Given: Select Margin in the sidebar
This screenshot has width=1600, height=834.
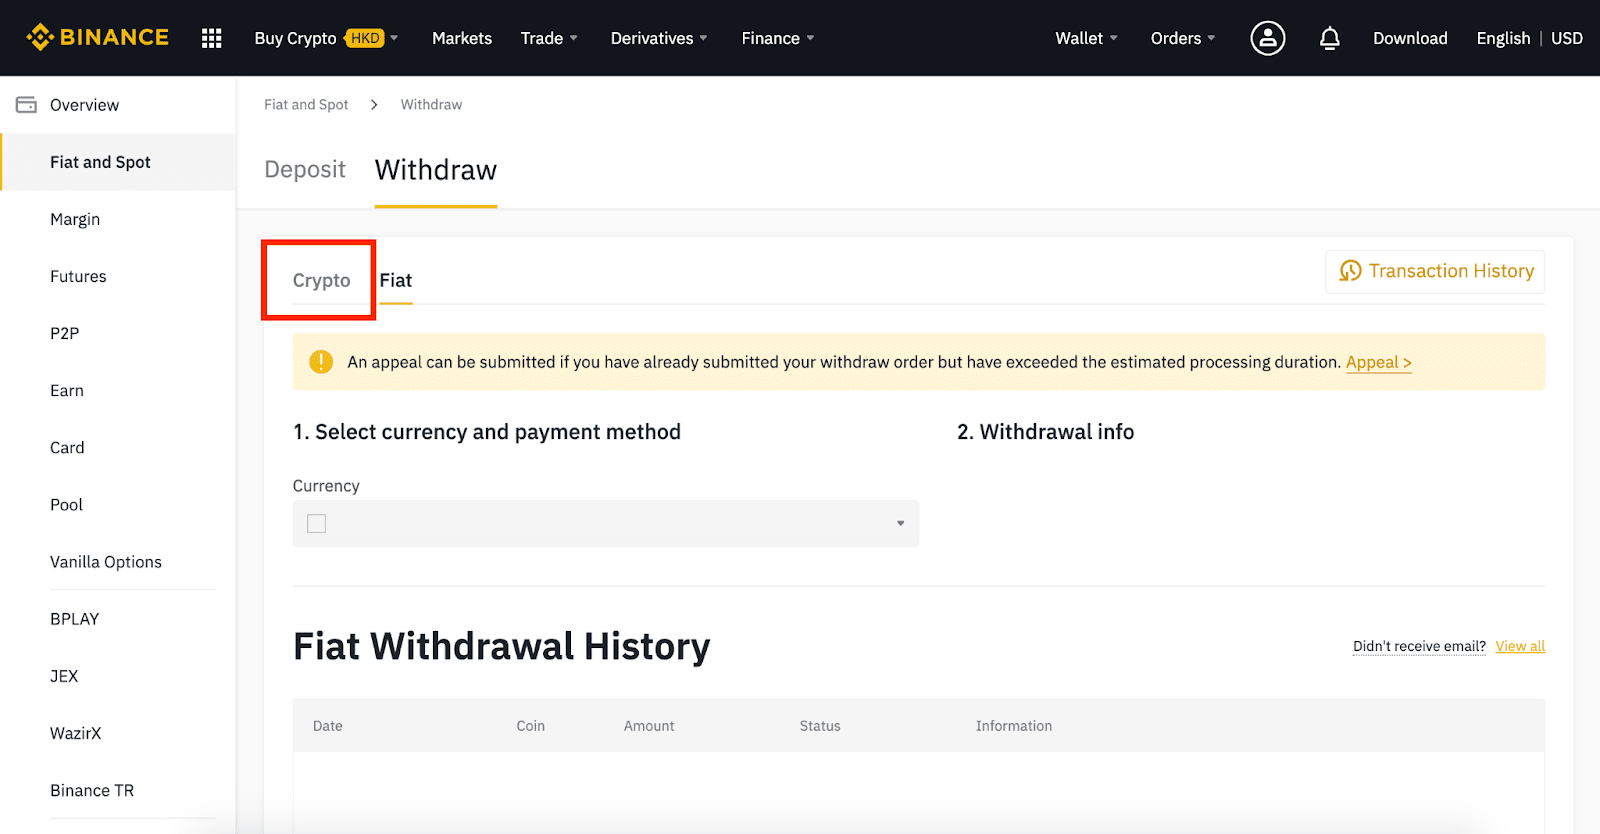Looking at the screenshot, I should pyautogui.click(x=75, y=219).
